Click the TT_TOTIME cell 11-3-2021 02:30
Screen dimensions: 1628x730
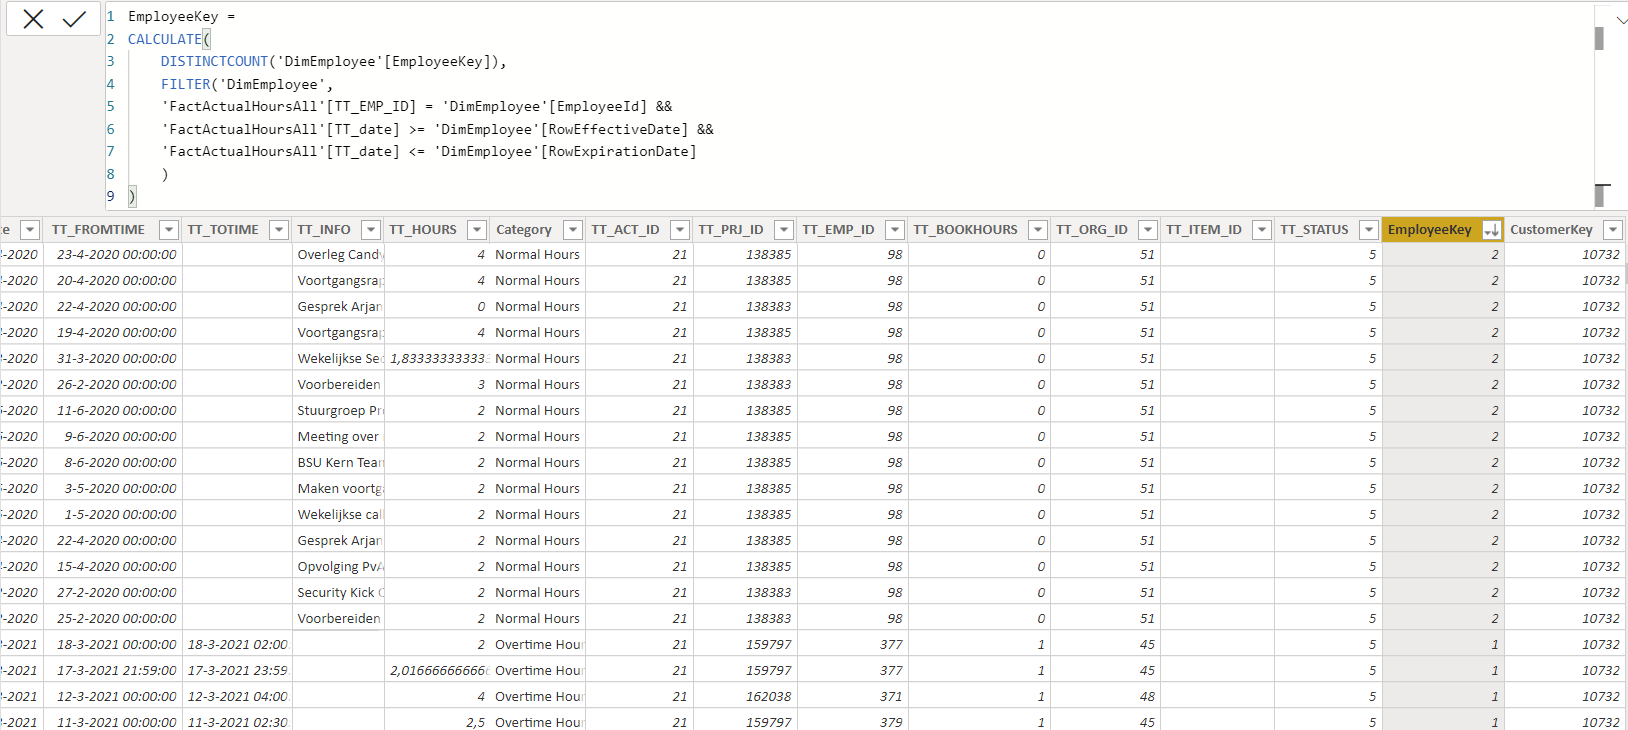tap(237, 723)
